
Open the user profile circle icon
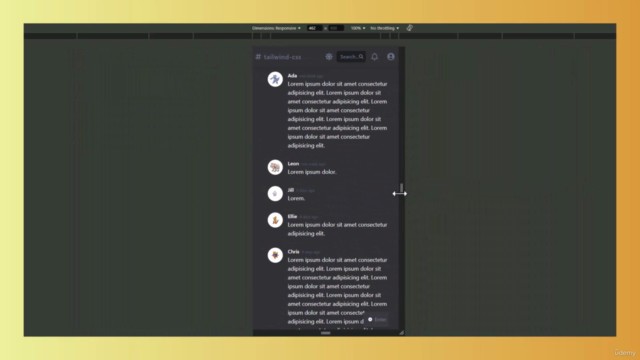point(391,57)
